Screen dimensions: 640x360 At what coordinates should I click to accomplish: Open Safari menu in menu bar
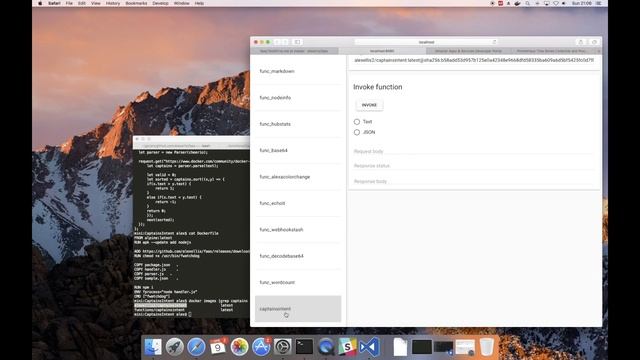click(54, 3)
